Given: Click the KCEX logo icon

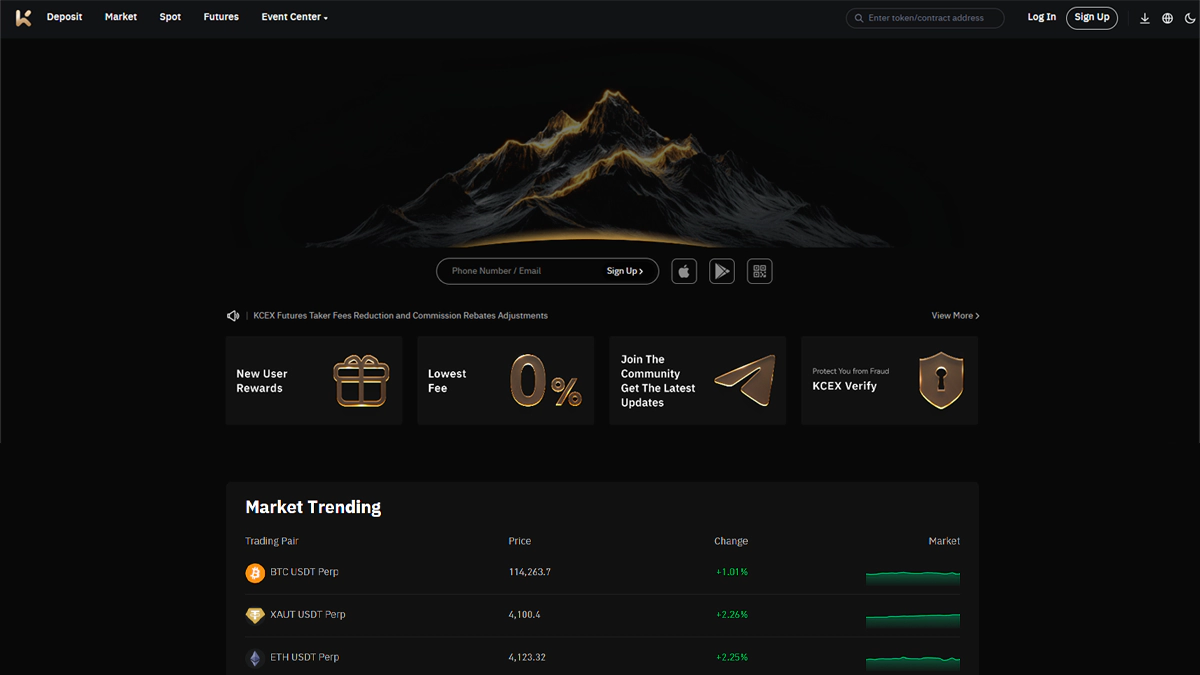Looking at the screenshot, I should [23, 17].
